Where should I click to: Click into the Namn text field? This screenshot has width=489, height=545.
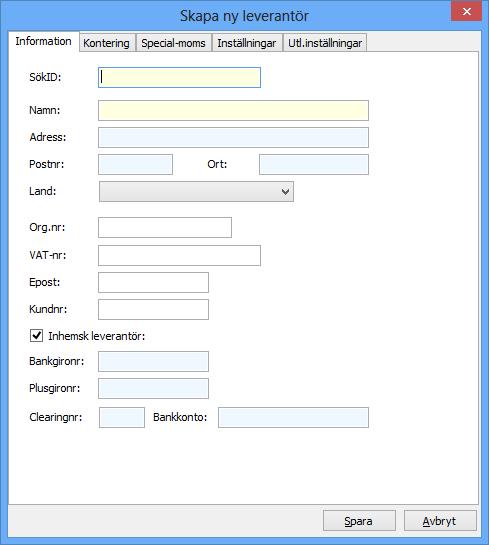pos(233,111)
